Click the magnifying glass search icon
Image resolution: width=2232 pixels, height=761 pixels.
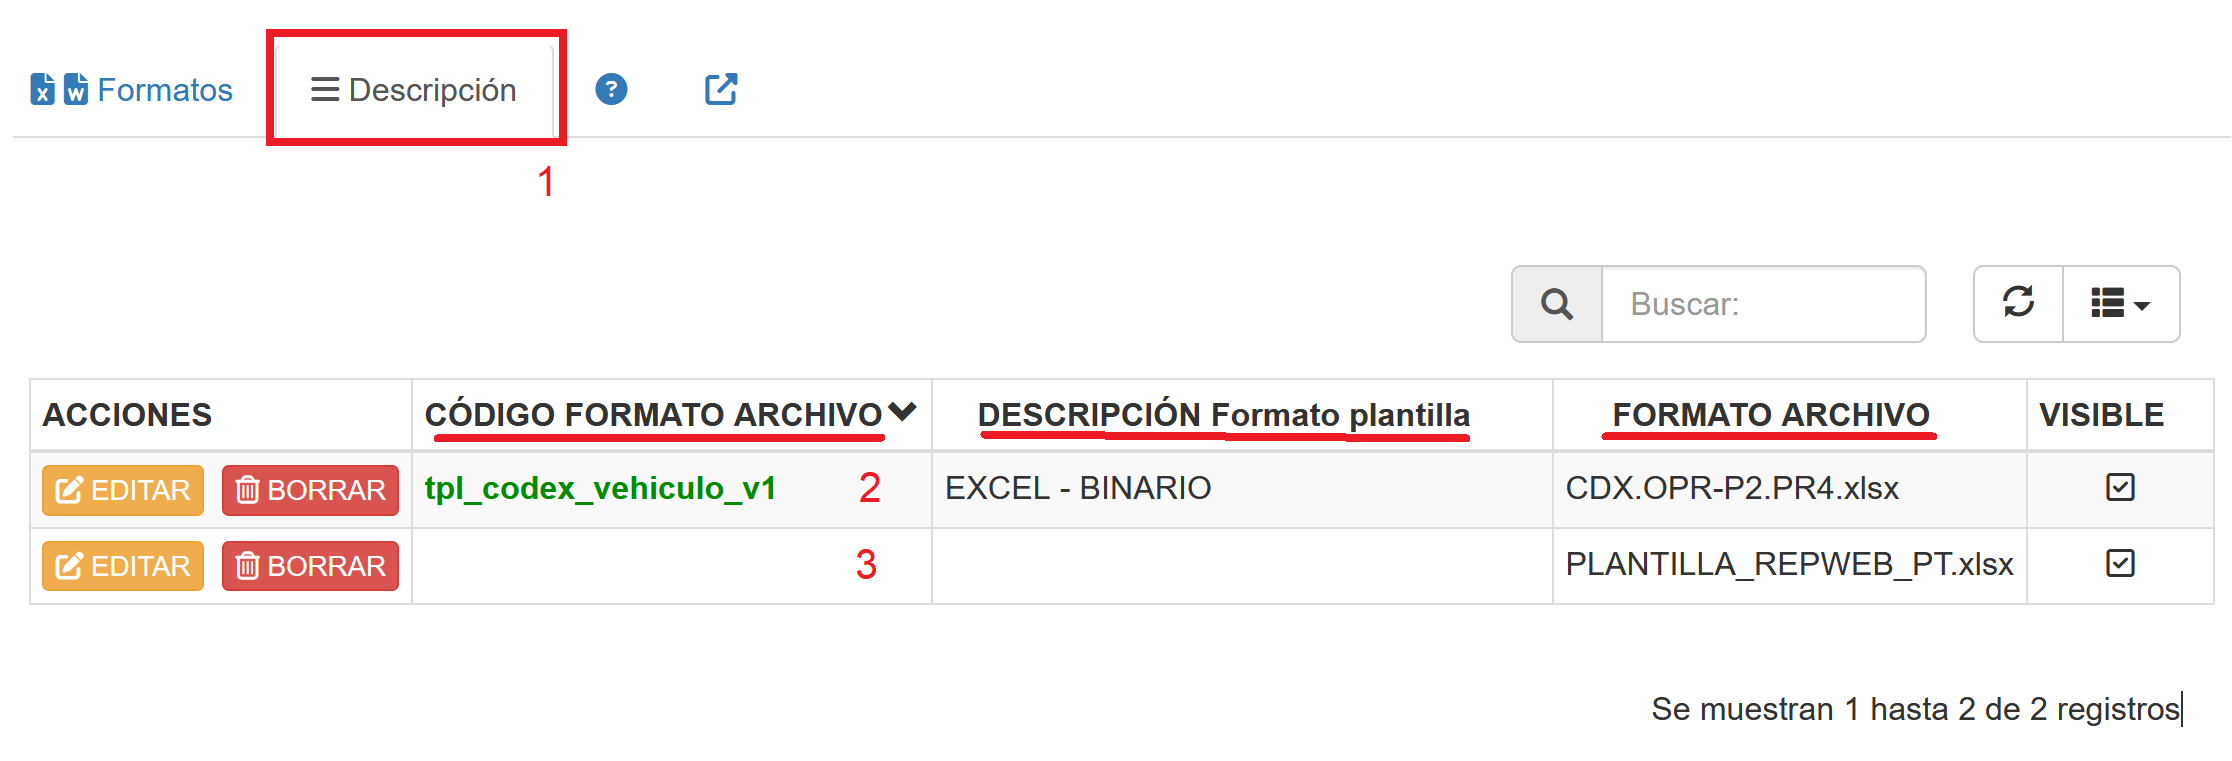[x=1557, y=304]
